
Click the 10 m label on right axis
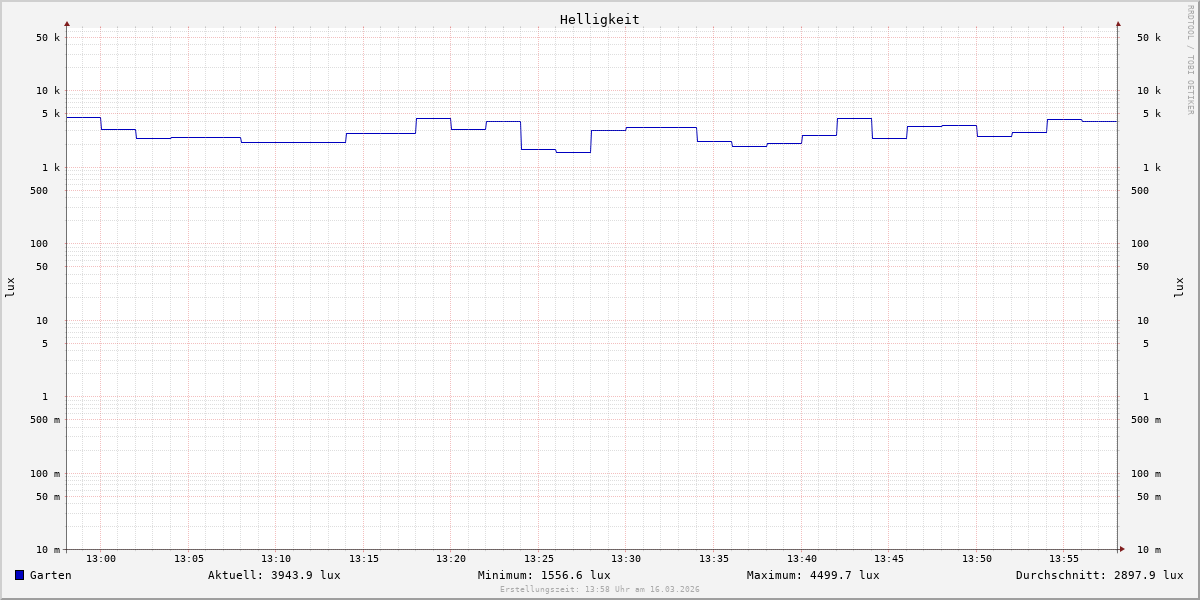pos(1149,550)
